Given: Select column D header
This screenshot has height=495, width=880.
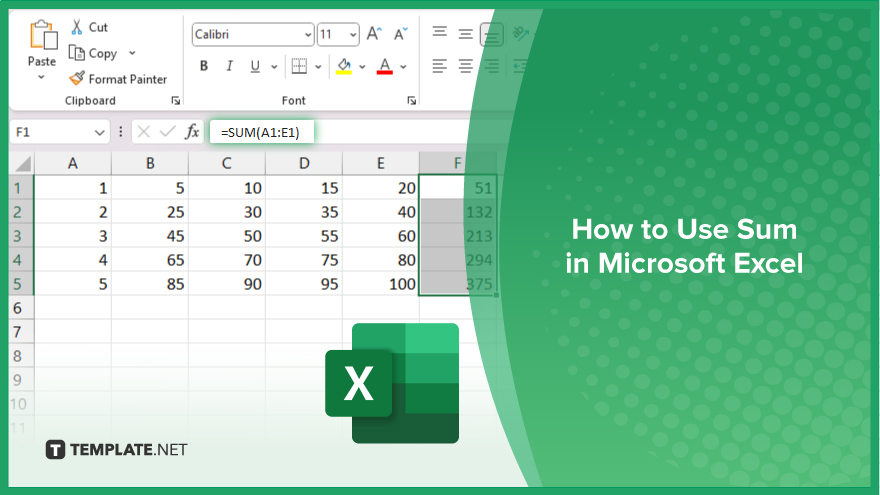Looking at the screenshot, I should (304, 164).
